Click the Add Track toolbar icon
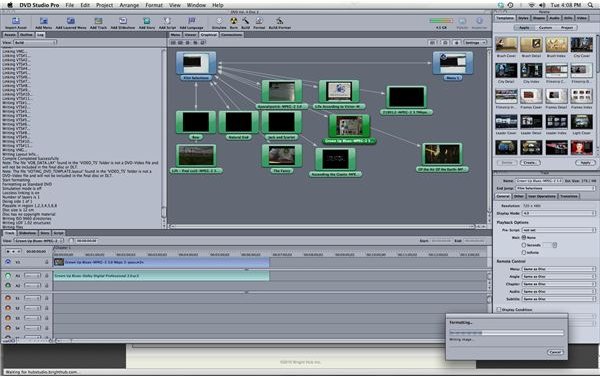Image resolution: width=600 pixels, height=377 pixels. [x=98, y=21]
